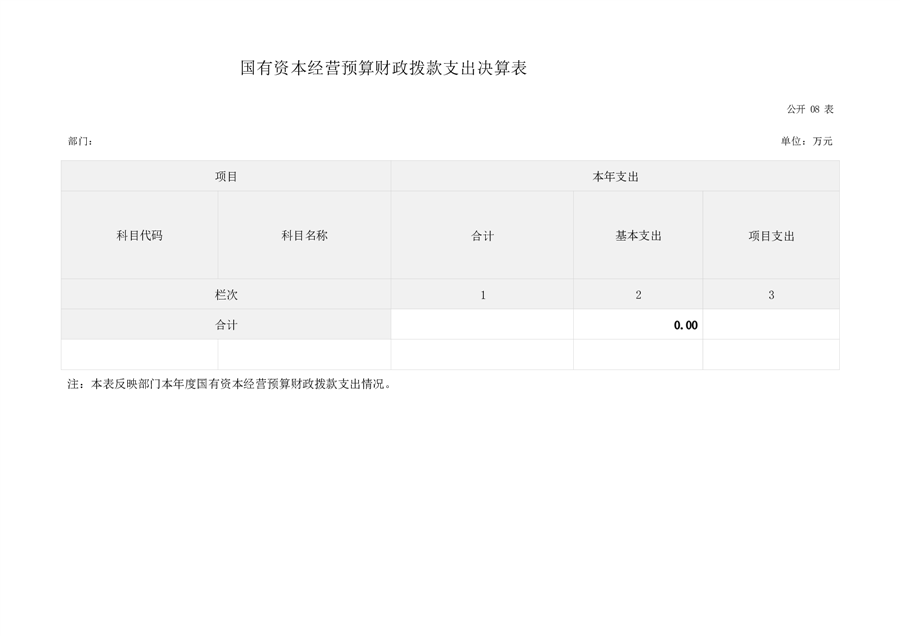Click empty 科目代码 cell in last row

click(139, 354)
